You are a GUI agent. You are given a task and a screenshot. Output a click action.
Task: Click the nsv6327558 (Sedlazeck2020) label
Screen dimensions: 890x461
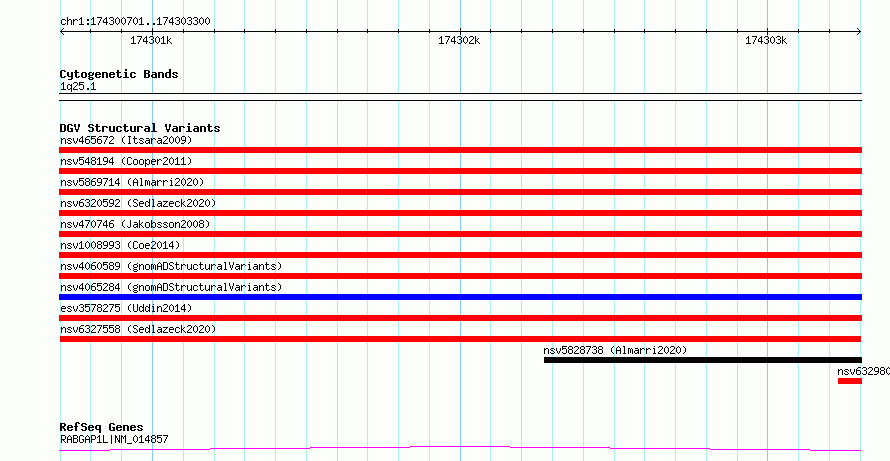pyautogui.click(x=138, y=329)
